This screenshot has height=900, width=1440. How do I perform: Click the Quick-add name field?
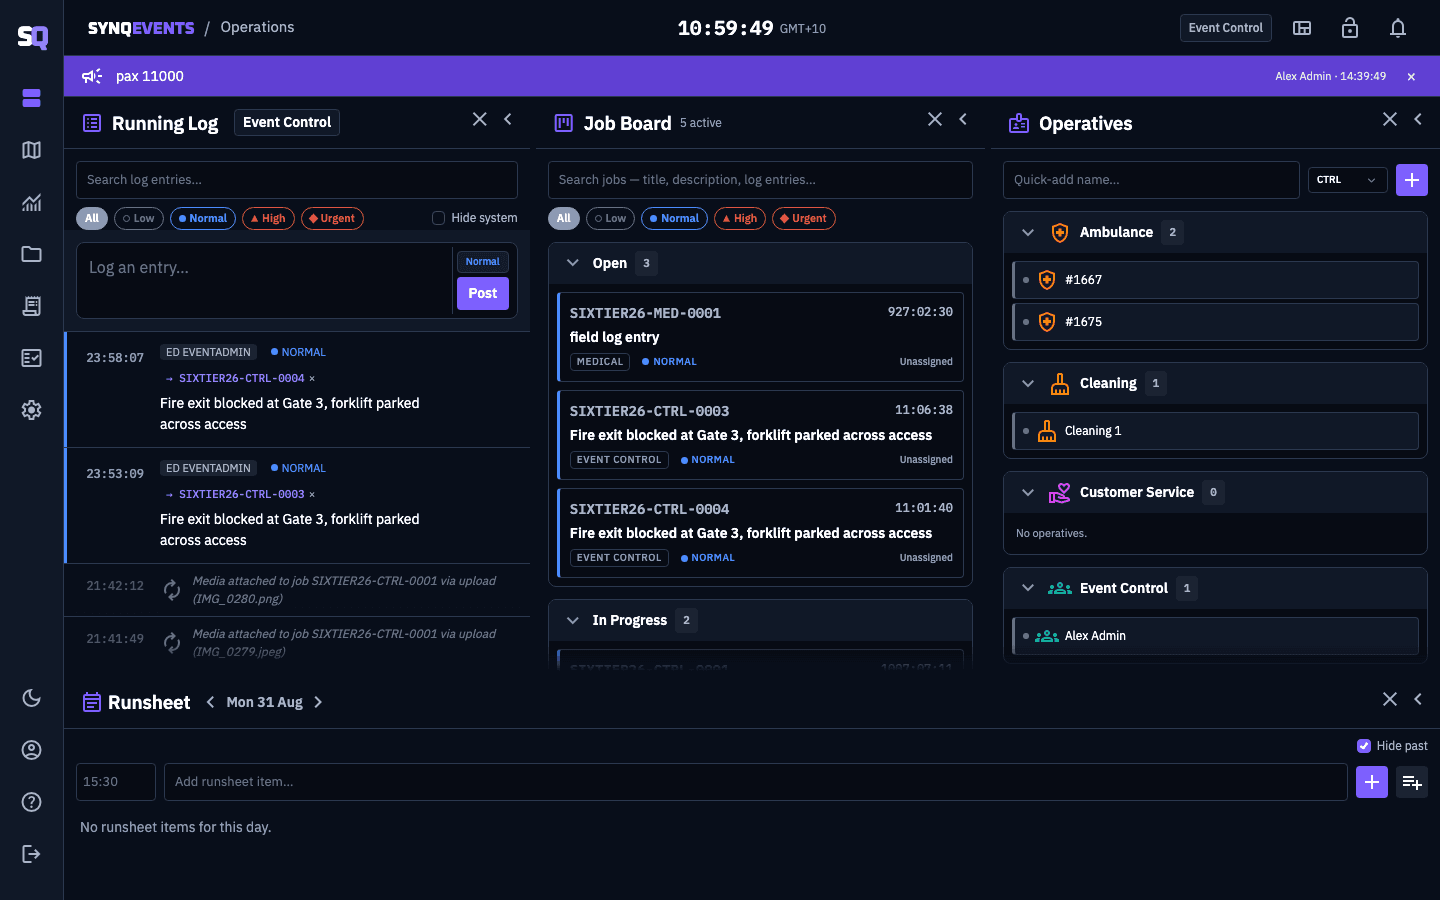click(1151, 180)
